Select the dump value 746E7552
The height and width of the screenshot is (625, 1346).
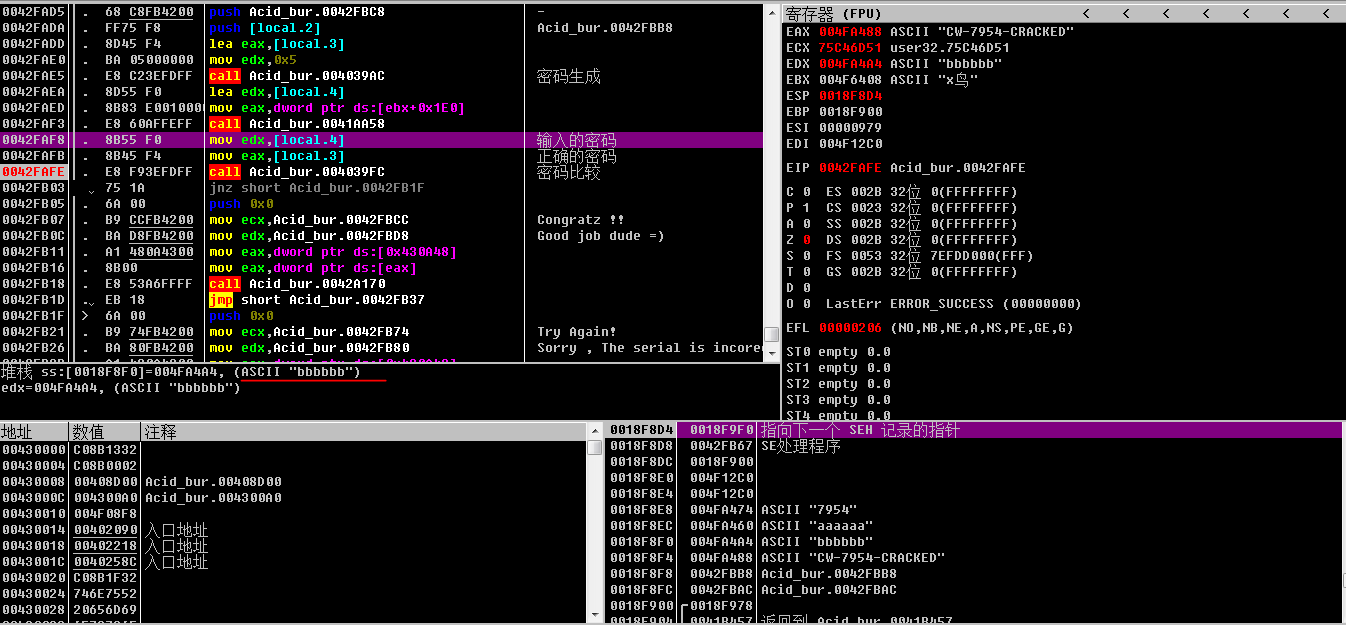105,594
